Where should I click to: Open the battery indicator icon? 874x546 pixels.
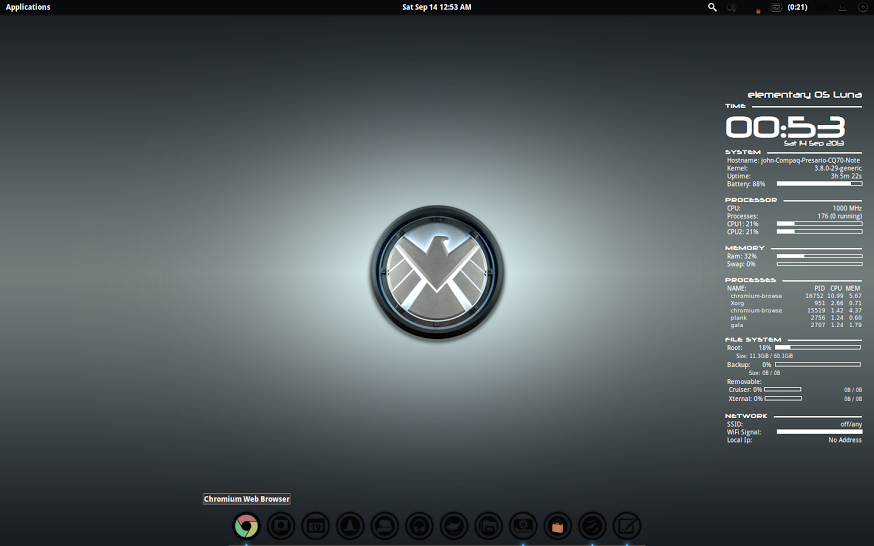pyautogui.click(x=776, y=7)
